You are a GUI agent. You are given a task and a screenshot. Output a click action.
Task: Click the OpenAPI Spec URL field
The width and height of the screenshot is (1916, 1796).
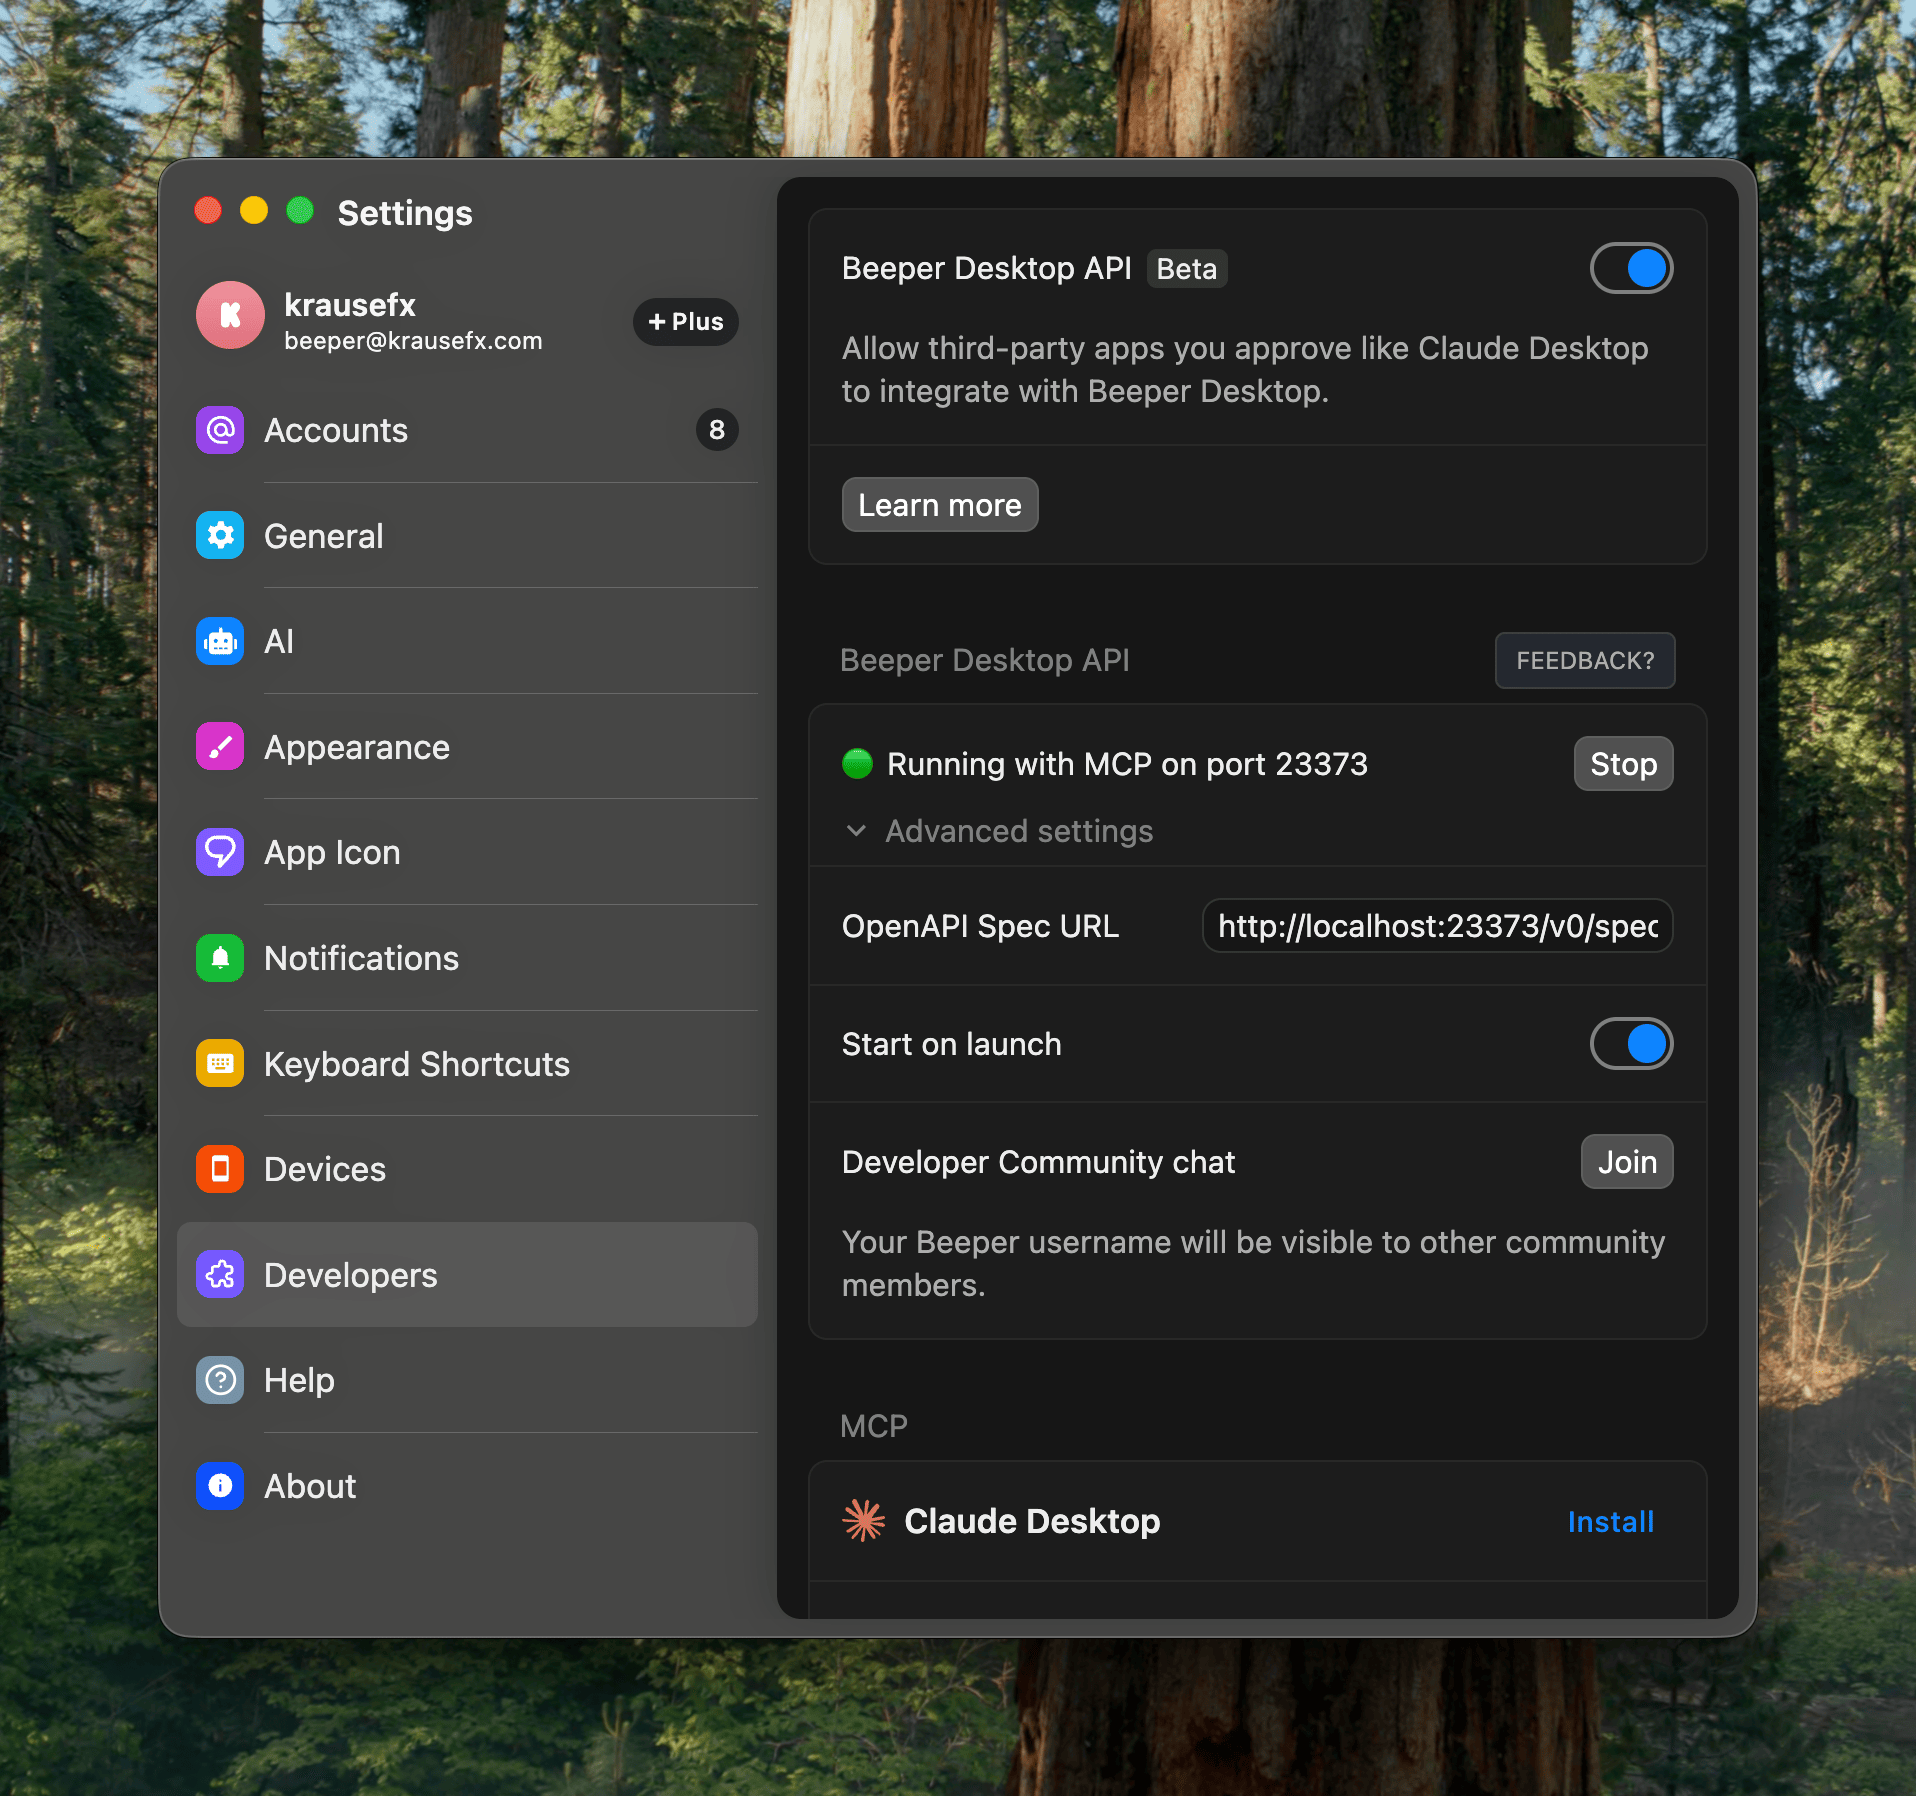point(1437,926)
